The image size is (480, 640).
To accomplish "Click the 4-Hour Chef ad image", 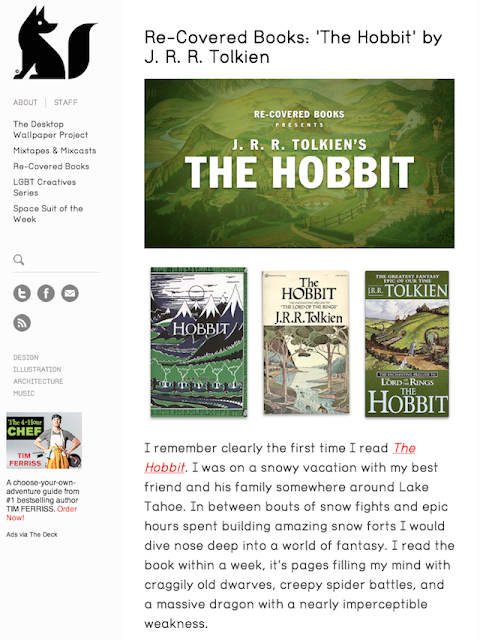I will coord(44,440).
